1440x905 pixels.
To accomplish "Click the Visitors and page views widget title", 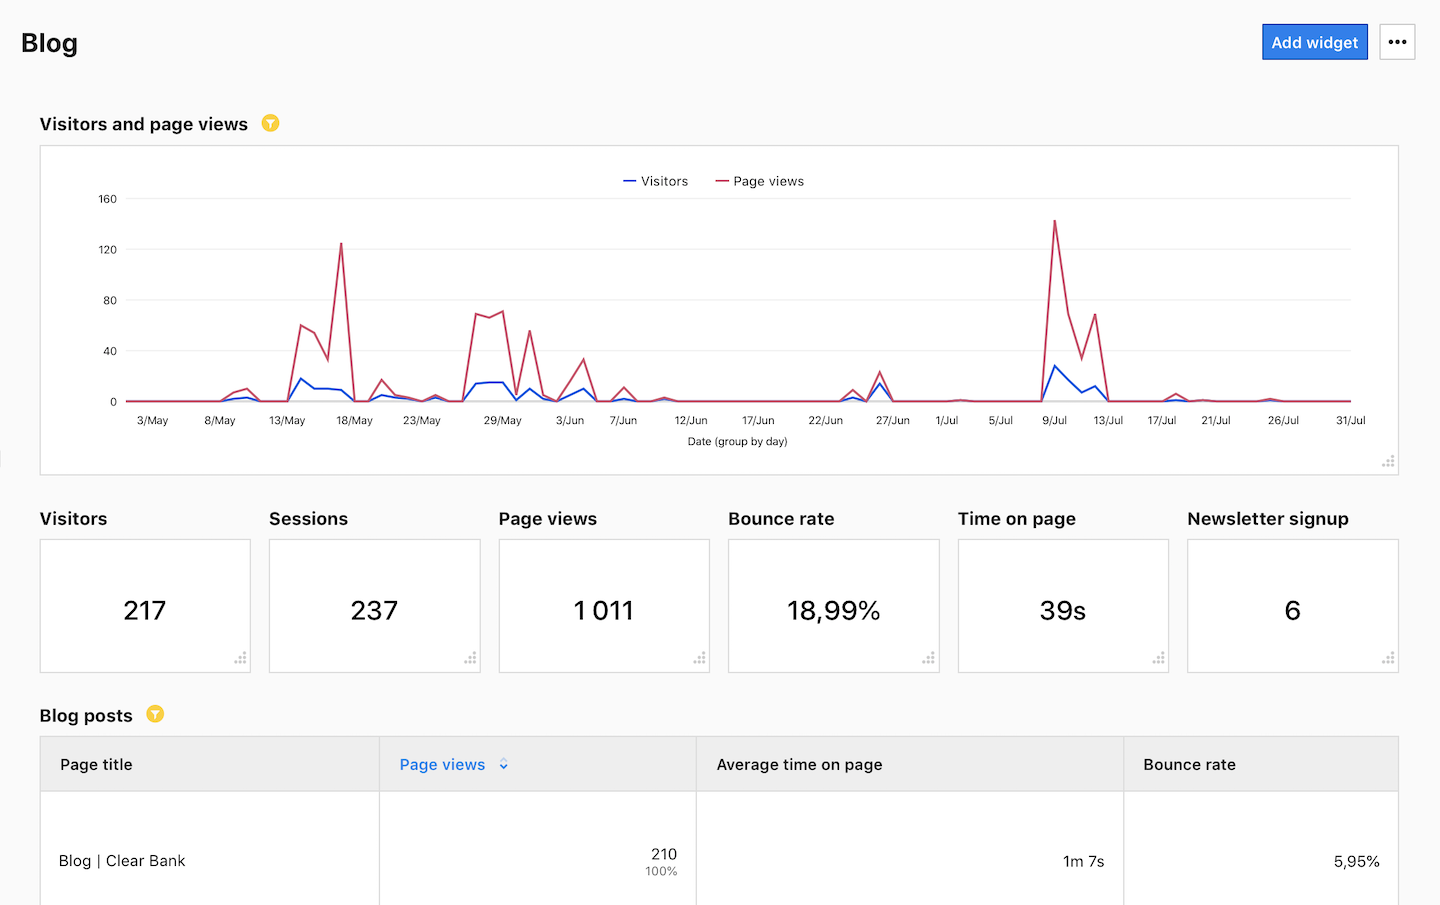I will pos(144,124).
